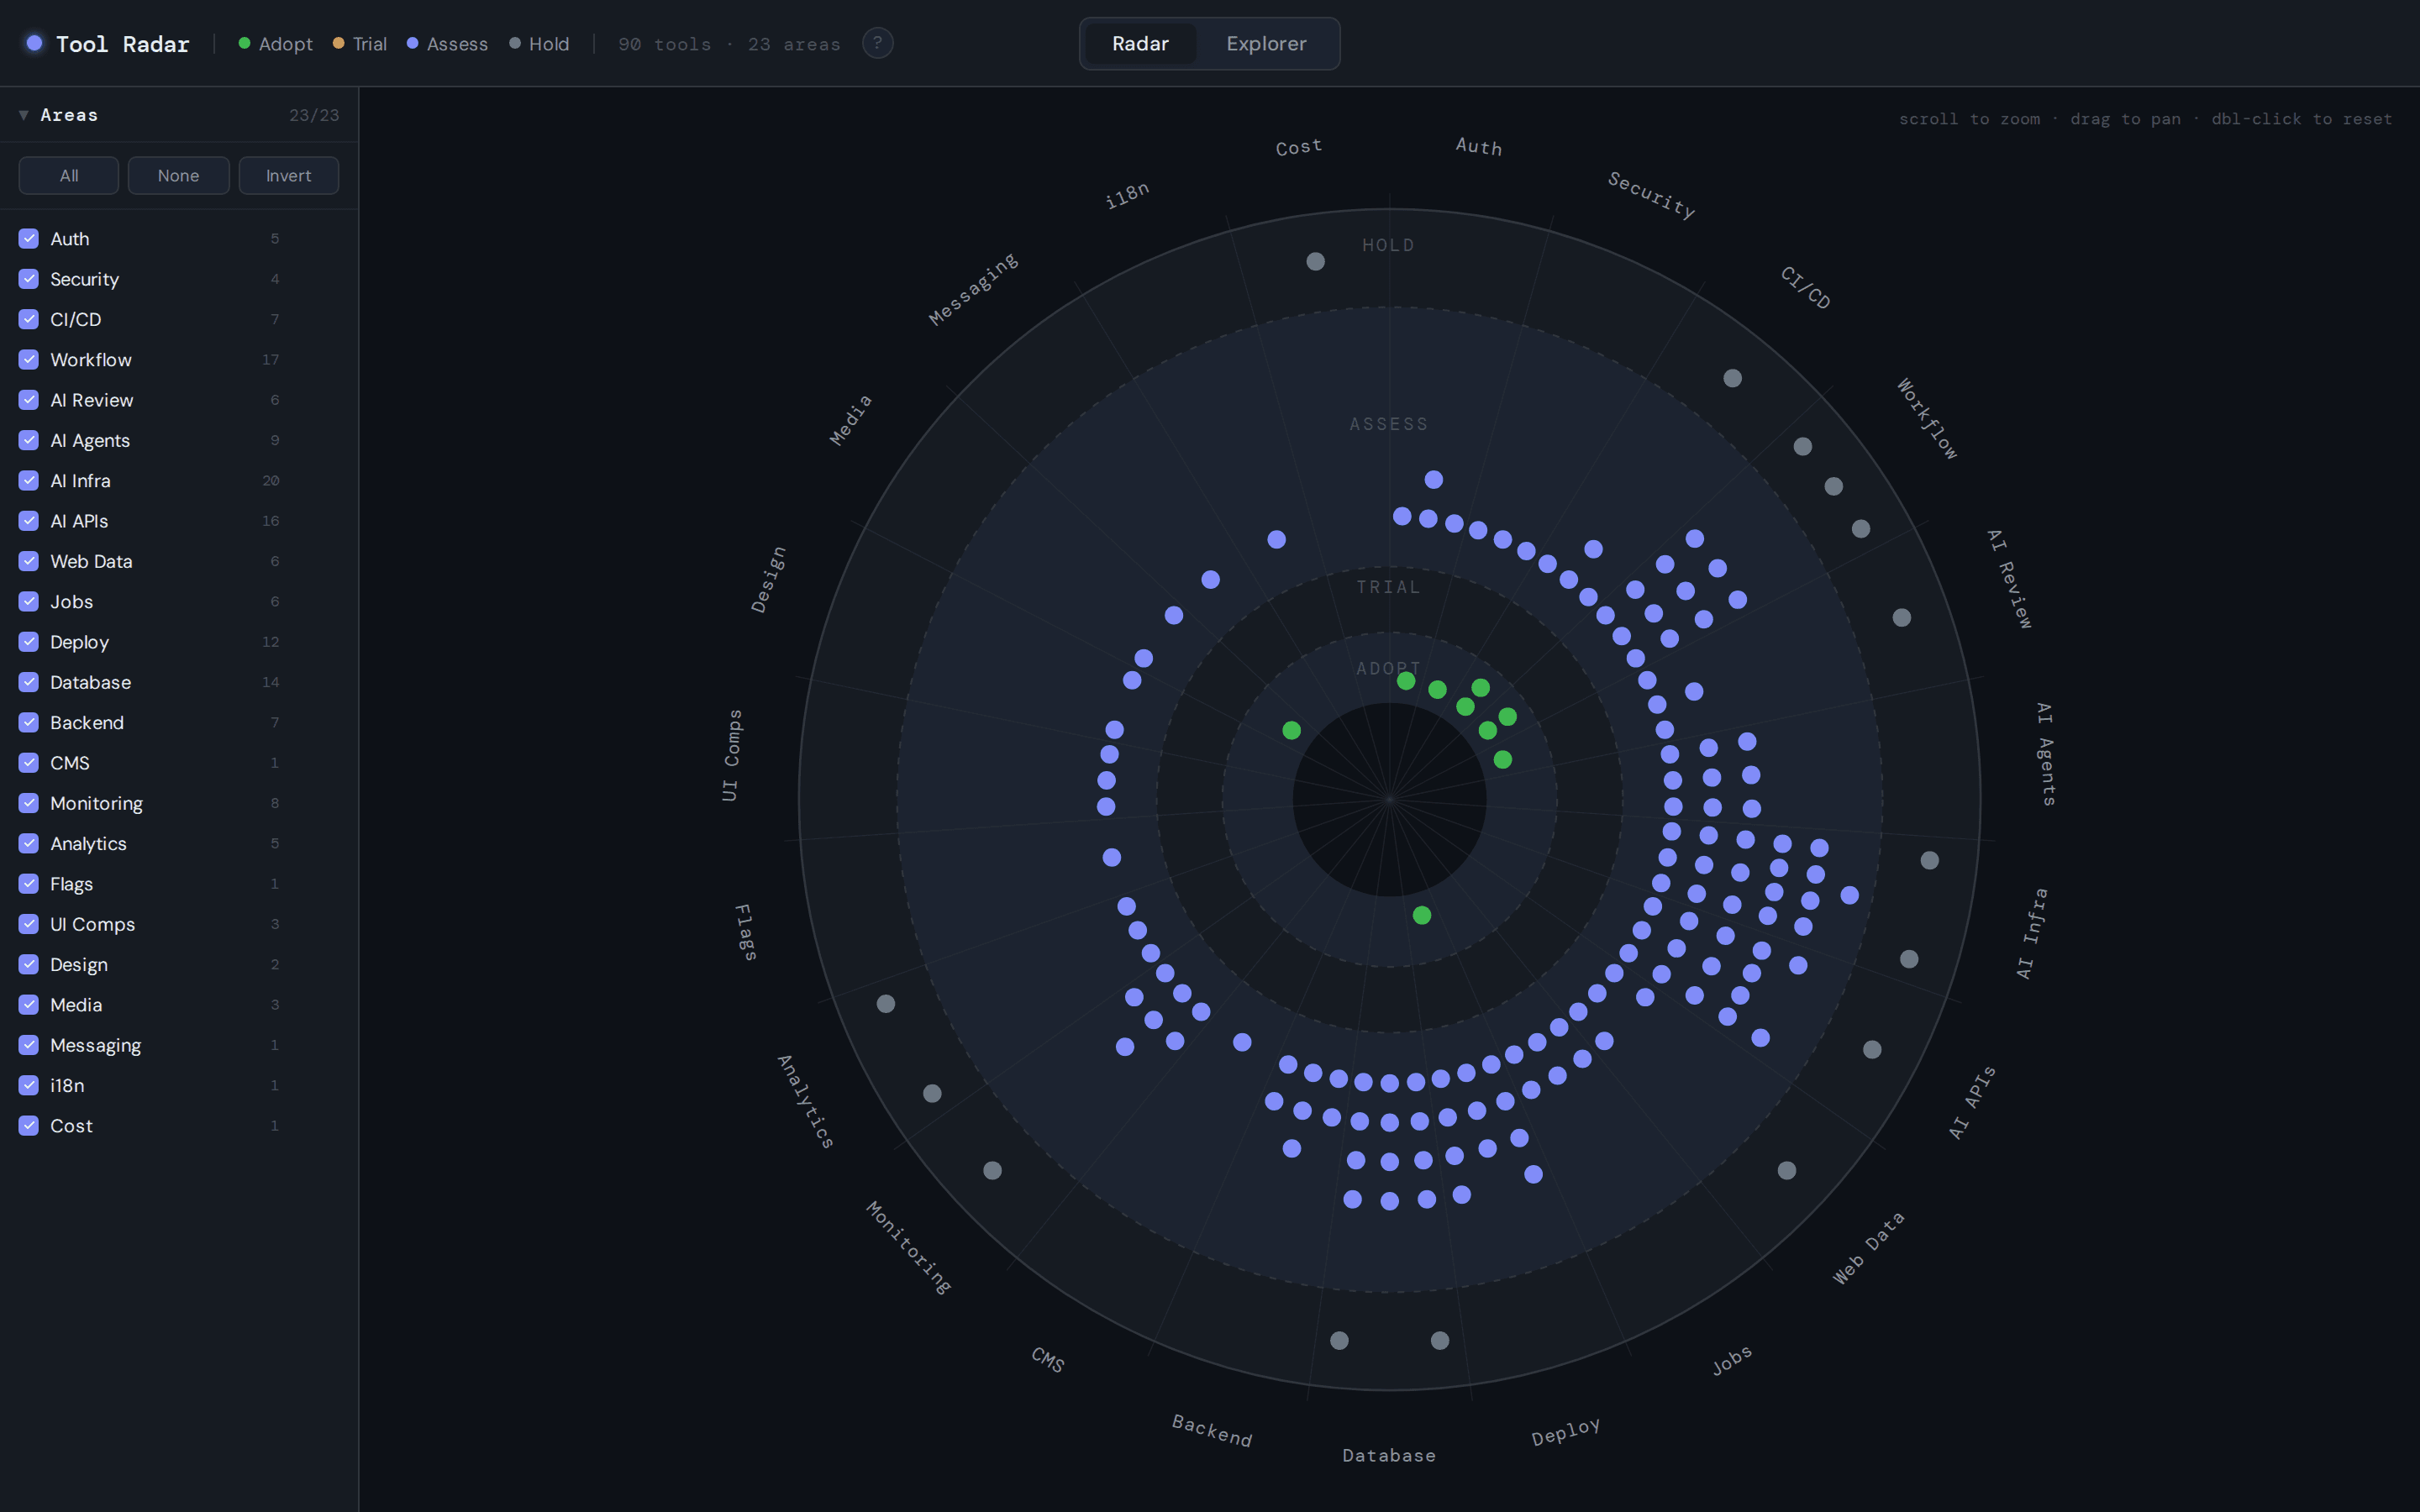Click the Messaging row in areas list

(179, 1045)
